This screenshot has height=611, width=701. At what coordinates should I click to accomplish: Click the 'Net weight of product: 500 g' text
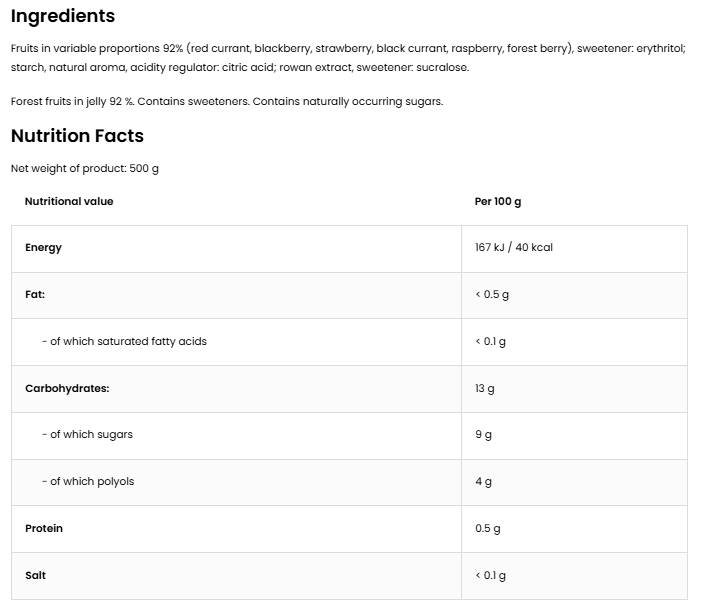coord(85,168)
